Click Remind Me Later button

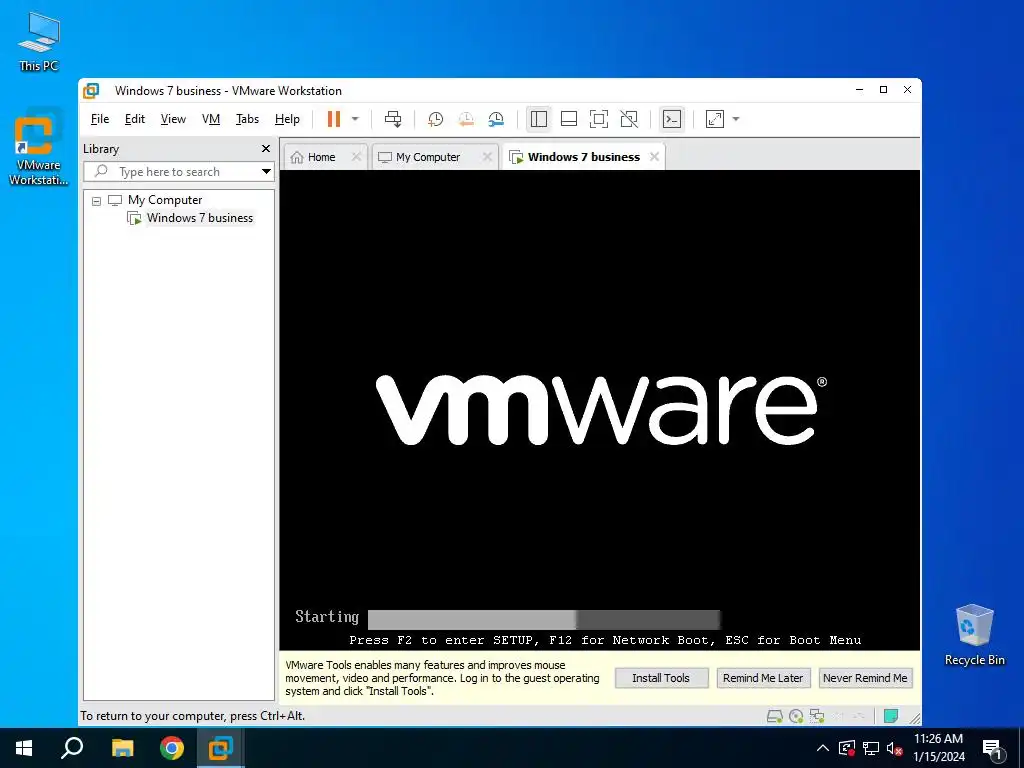point(763,678)
